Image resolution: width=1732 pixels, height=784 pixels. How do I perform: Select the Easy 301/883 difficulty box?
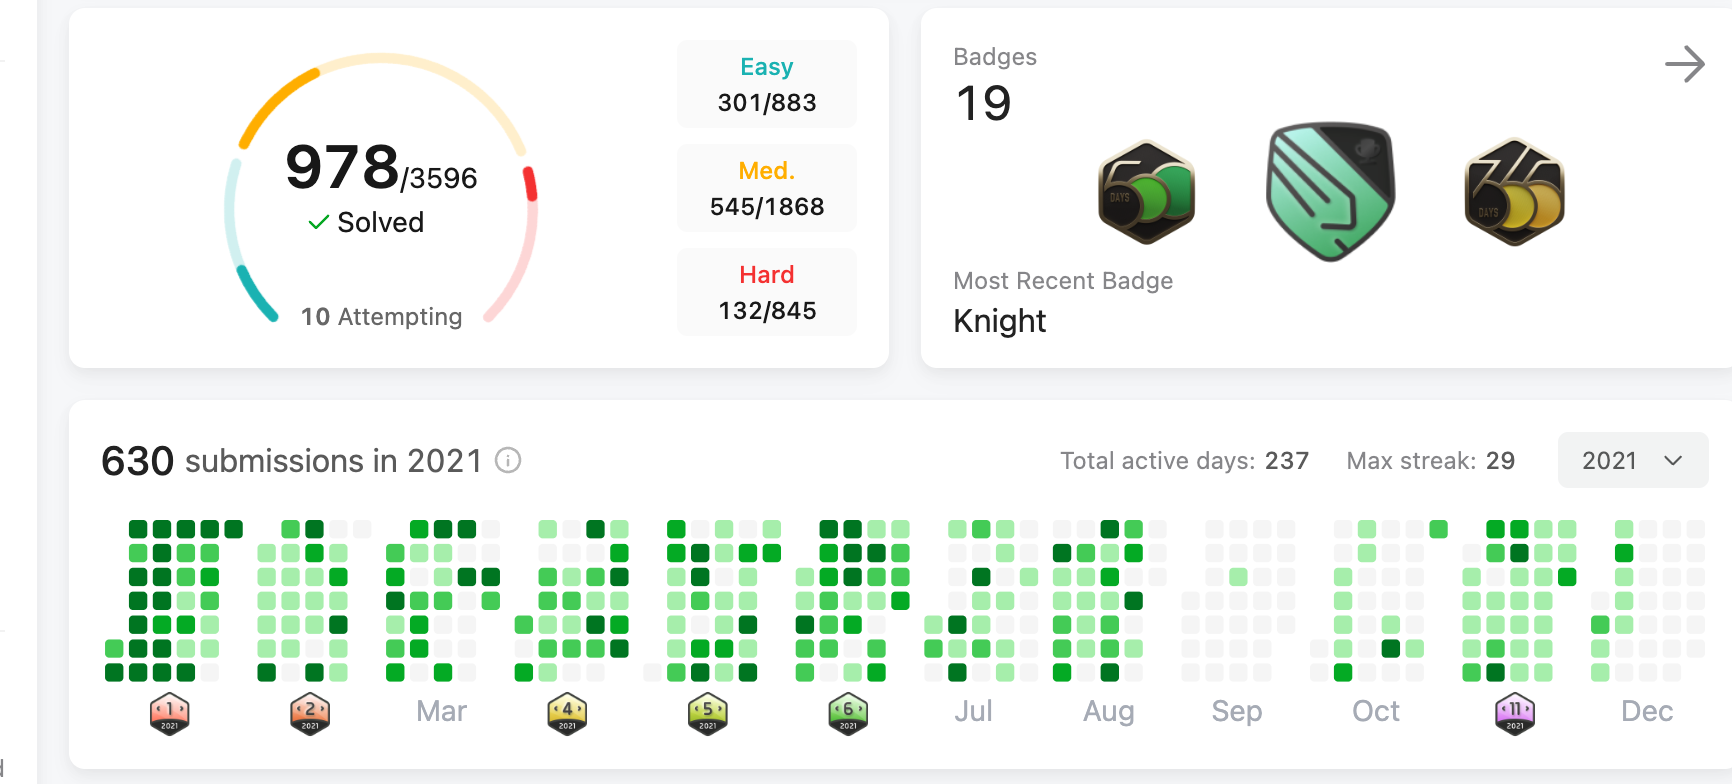pos(767,84)
